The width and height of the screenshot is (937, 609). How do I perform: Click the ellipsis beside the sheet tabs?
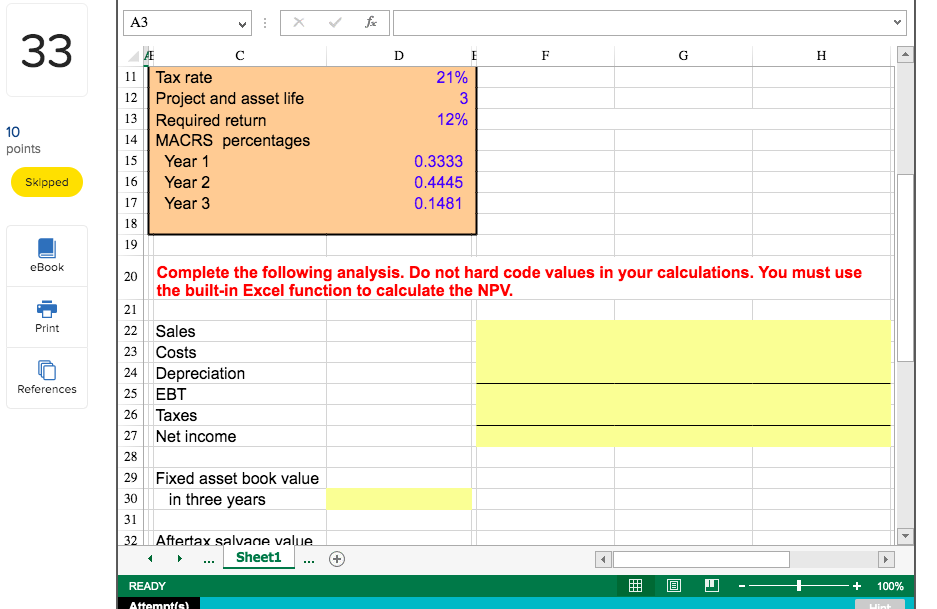(209, 559)
